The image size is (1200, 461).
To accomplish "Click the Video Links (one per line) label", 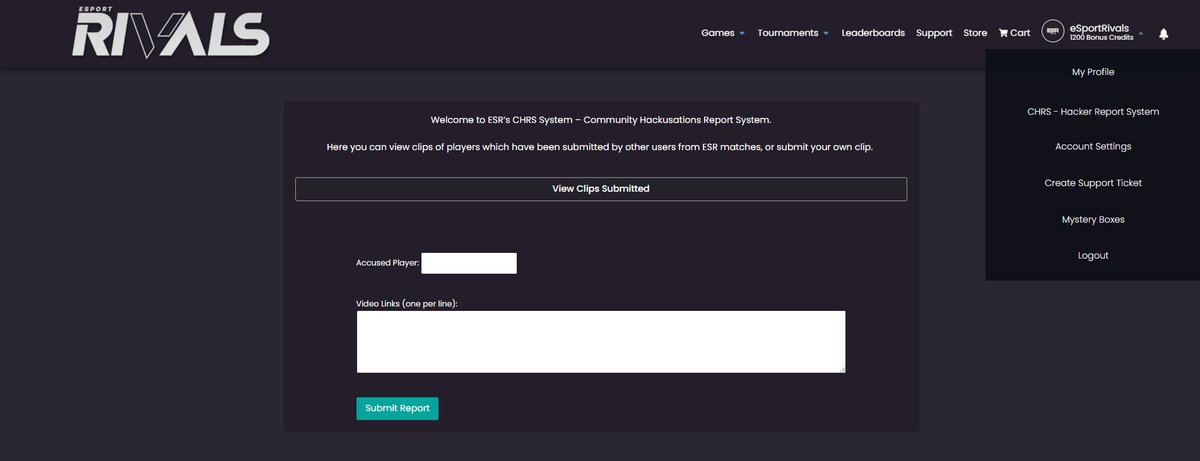I will [407, 303].
